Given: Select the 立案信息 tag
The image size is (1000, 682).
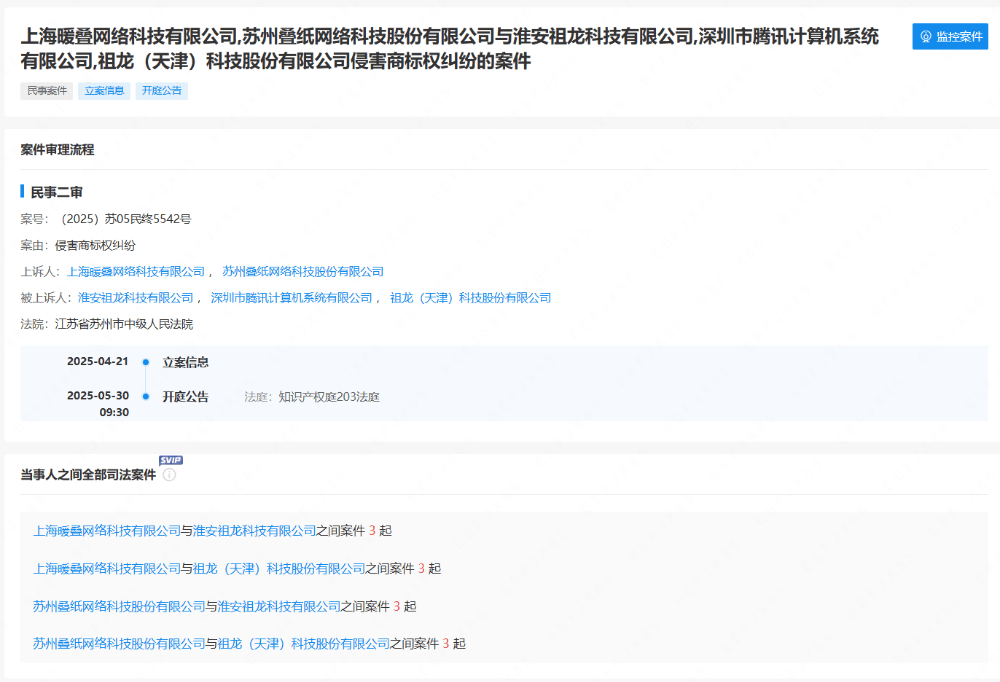Looking at the screenshot, I should coord(104,91).
